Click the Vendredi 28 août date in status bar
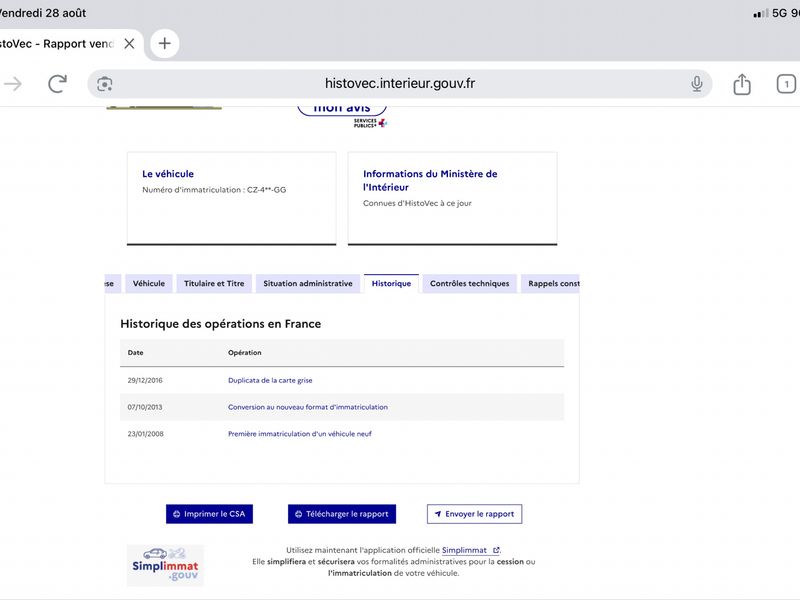The image size is (800, 600). [x=43, y=13]
